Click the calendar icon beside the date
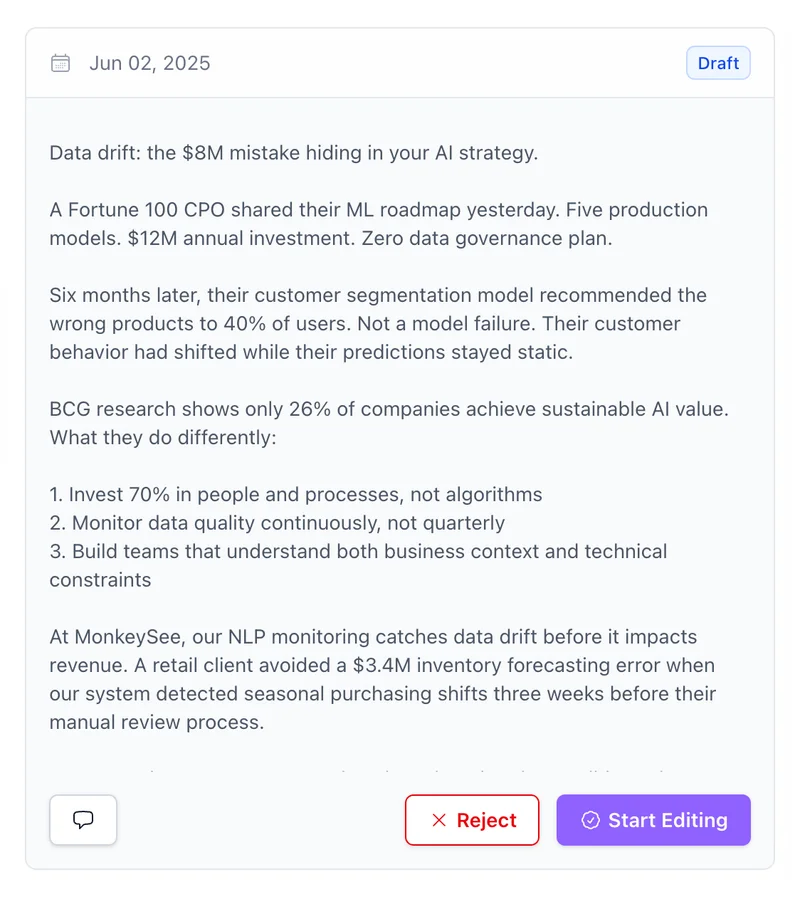The height and width of the screenshot is (897, 800). [60, 63]
